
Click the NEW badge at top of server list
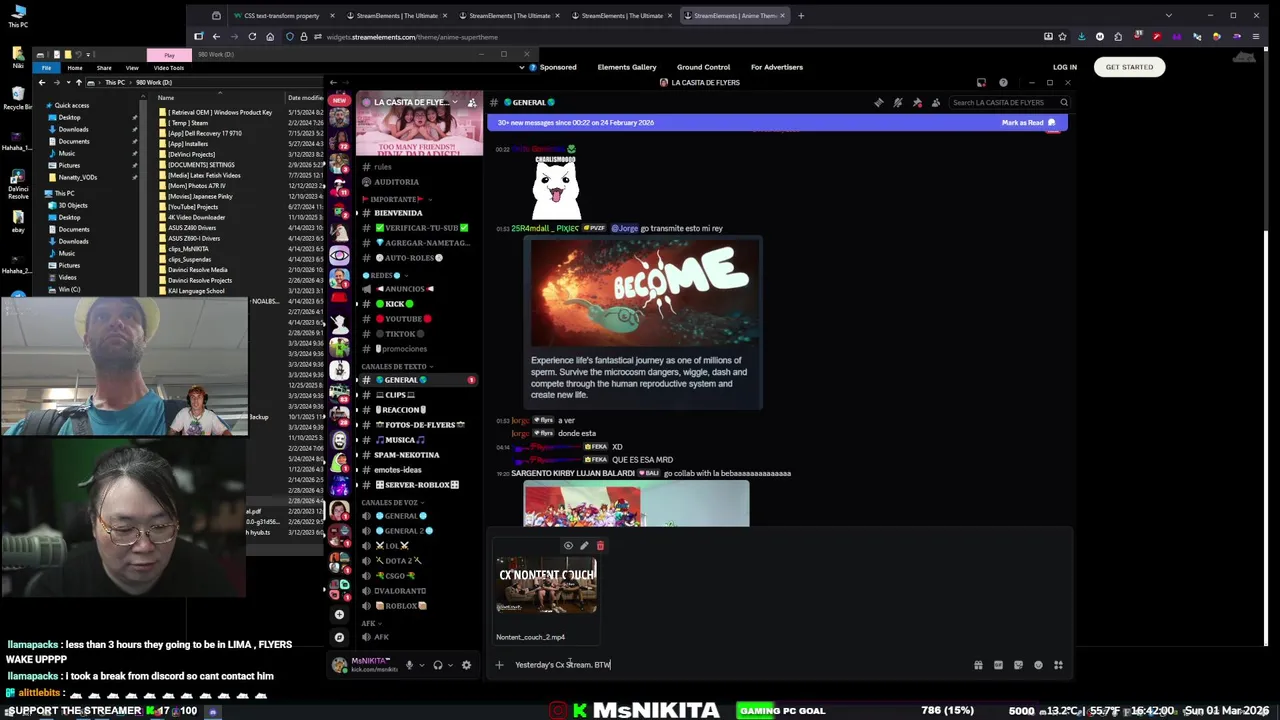click(340, 100)
